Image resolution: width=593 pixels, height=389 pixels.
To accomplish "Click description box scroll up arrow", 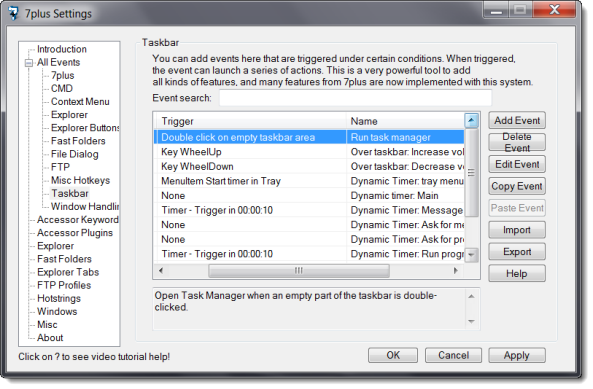I will tap(471, 296).
